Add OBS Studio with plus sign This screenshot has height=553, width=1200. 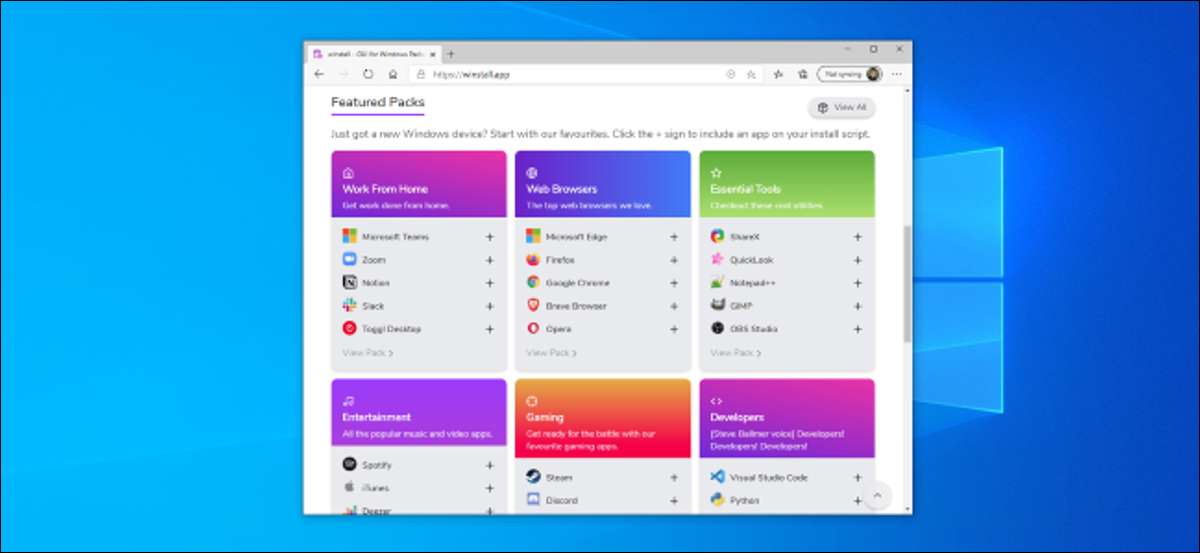pos(858,329)
